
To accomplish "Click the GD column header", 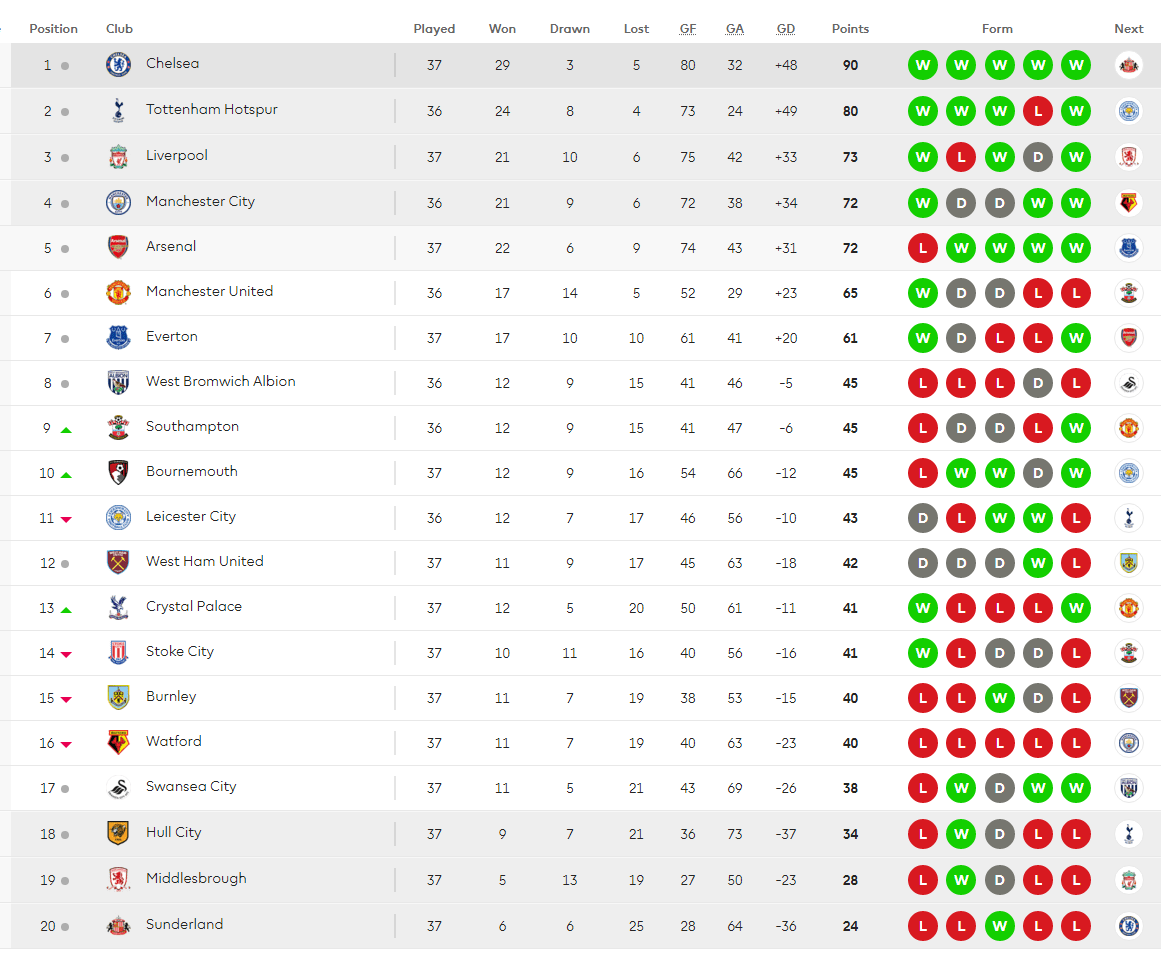I will [786, 29].
